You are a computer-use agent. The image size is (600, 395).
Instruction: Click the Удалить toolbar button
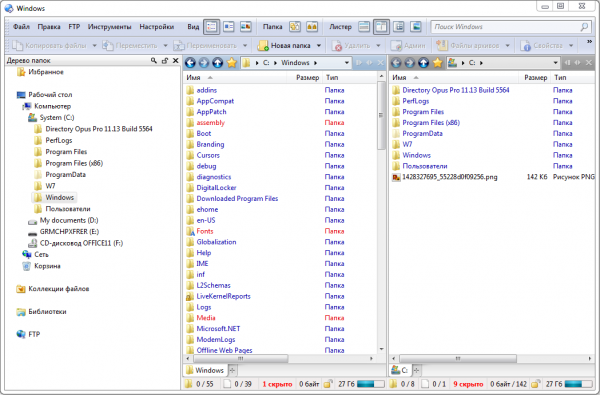pyautogui.click(x=351, y=46)
